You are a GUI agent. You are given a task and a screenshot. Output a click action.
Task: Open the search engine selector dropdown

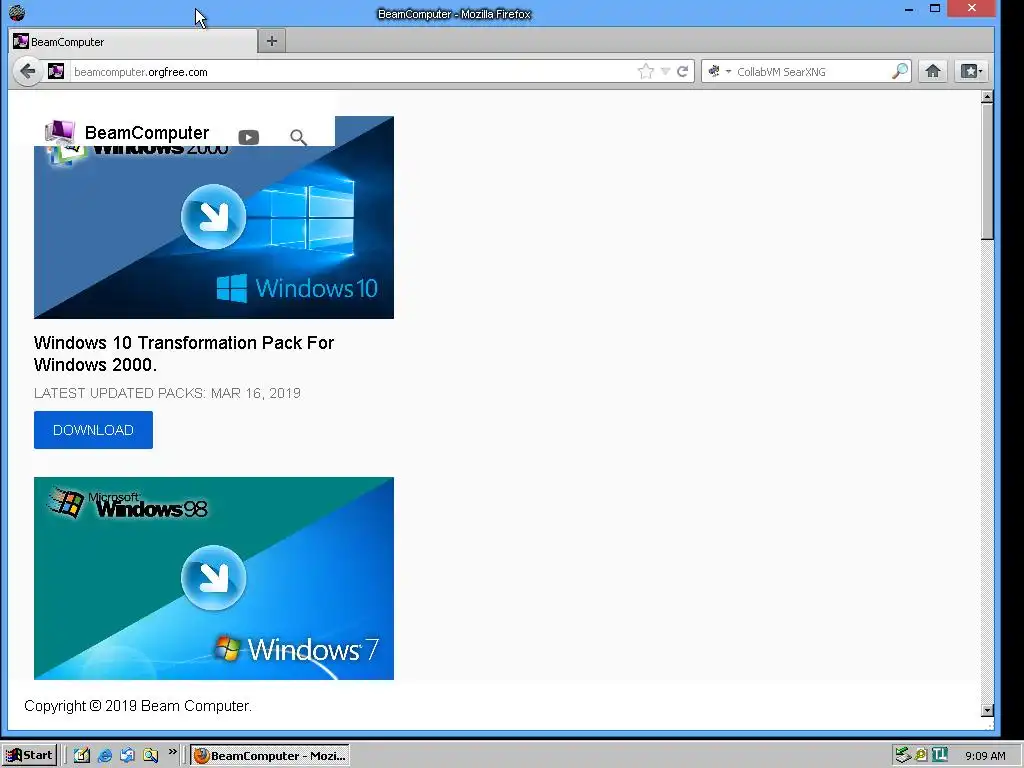pos(719,71)
